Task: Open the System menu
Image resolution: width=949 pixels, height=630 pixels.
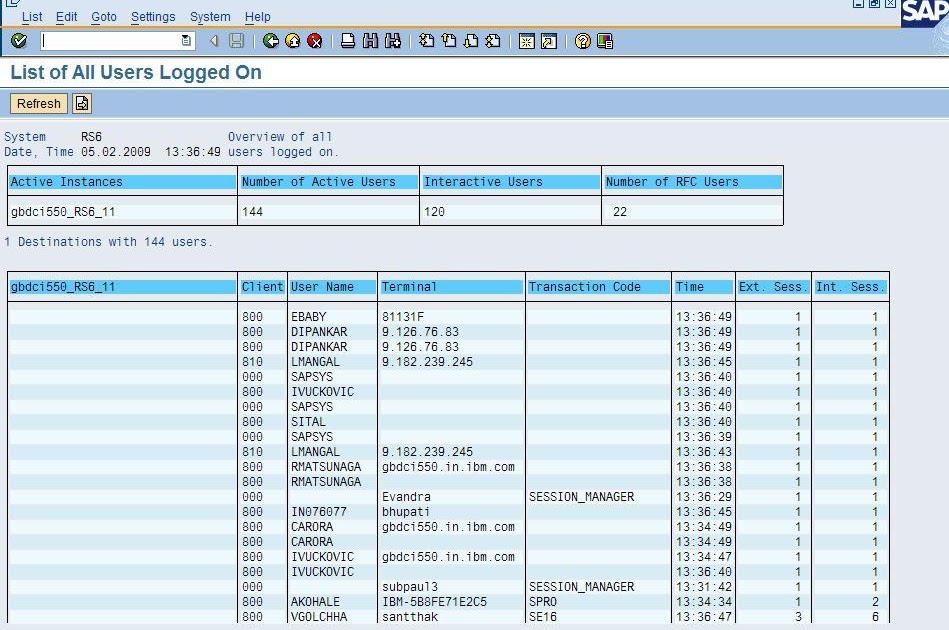Action: click(209, 16)
